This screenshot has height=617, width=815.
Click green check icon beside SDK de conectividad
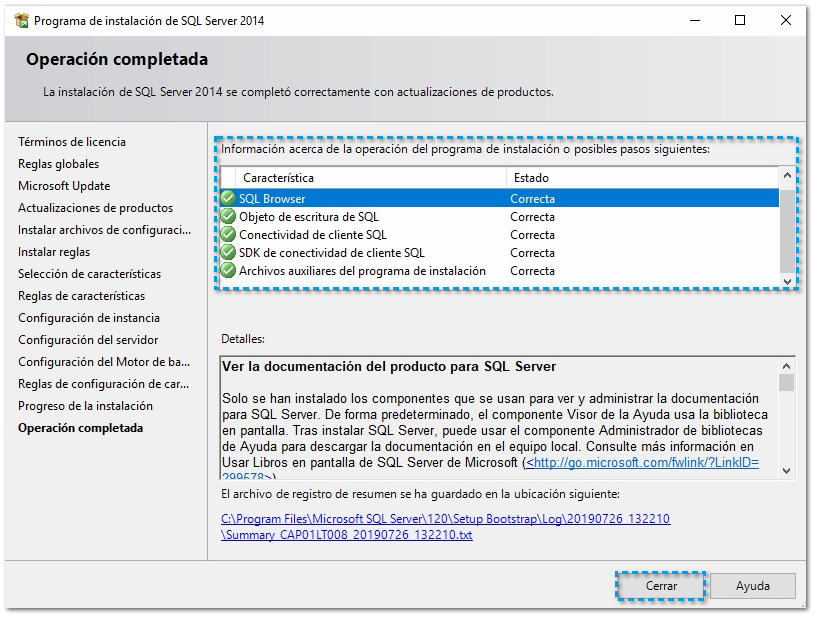pos(228,253)
